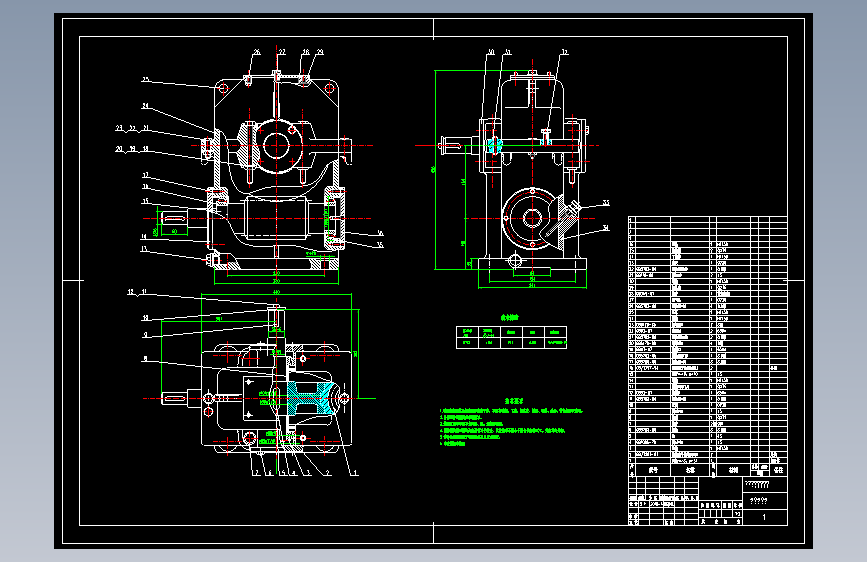This screenshot has height=562, width=867.
Task: Click part balloon number 27
Action: click(282, 52)
